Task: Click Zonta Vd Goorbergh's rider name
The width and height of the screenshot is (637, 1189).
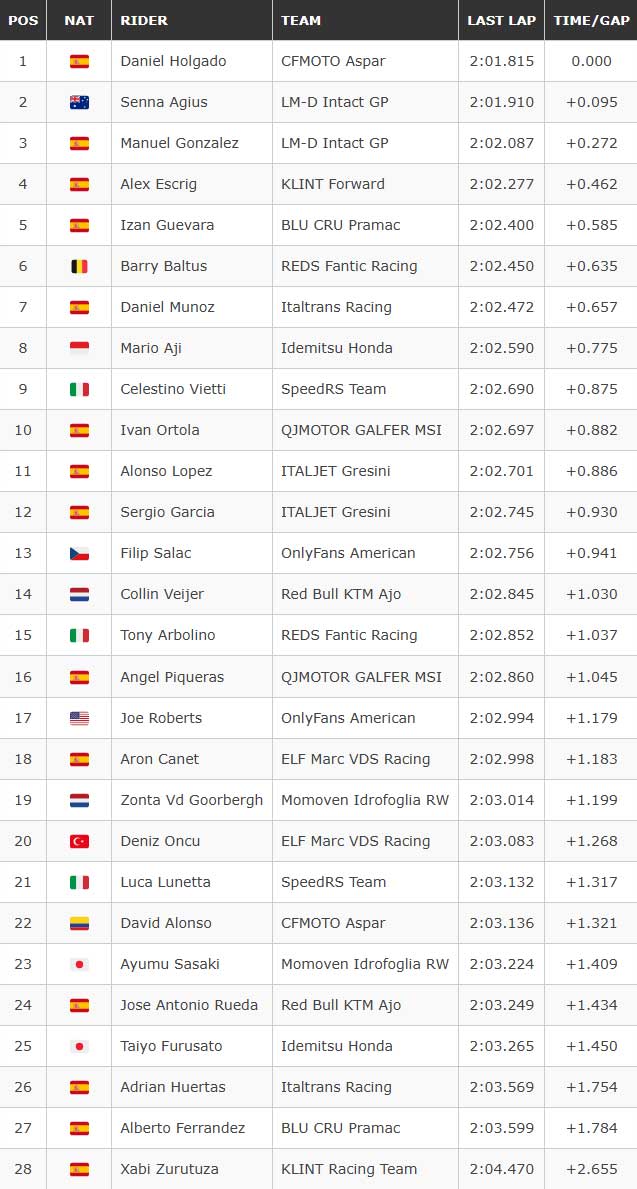Action: tap(192, 800)
